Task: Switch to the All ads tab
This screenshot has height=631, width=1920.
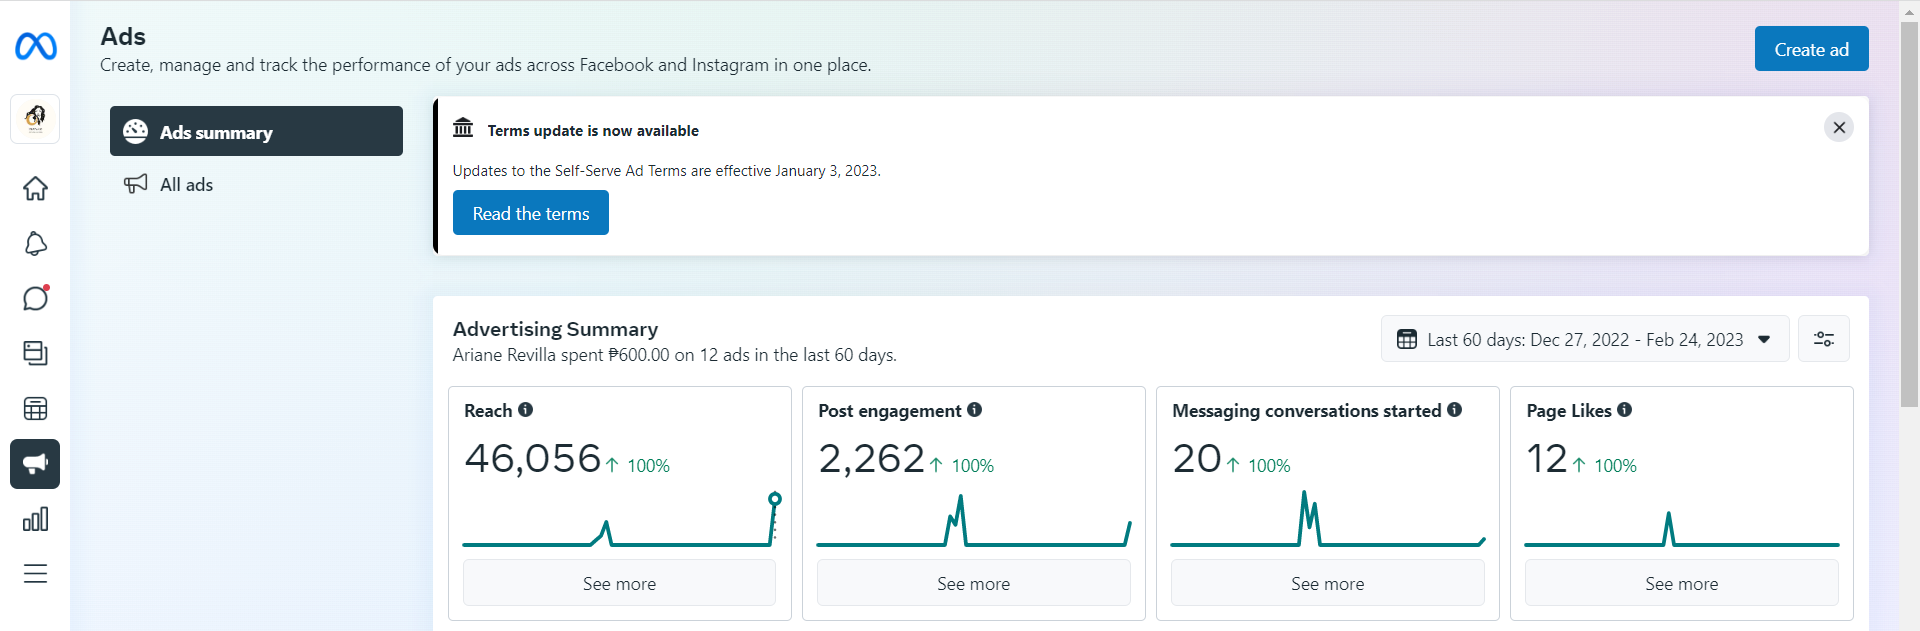Action: coord(186,184)
